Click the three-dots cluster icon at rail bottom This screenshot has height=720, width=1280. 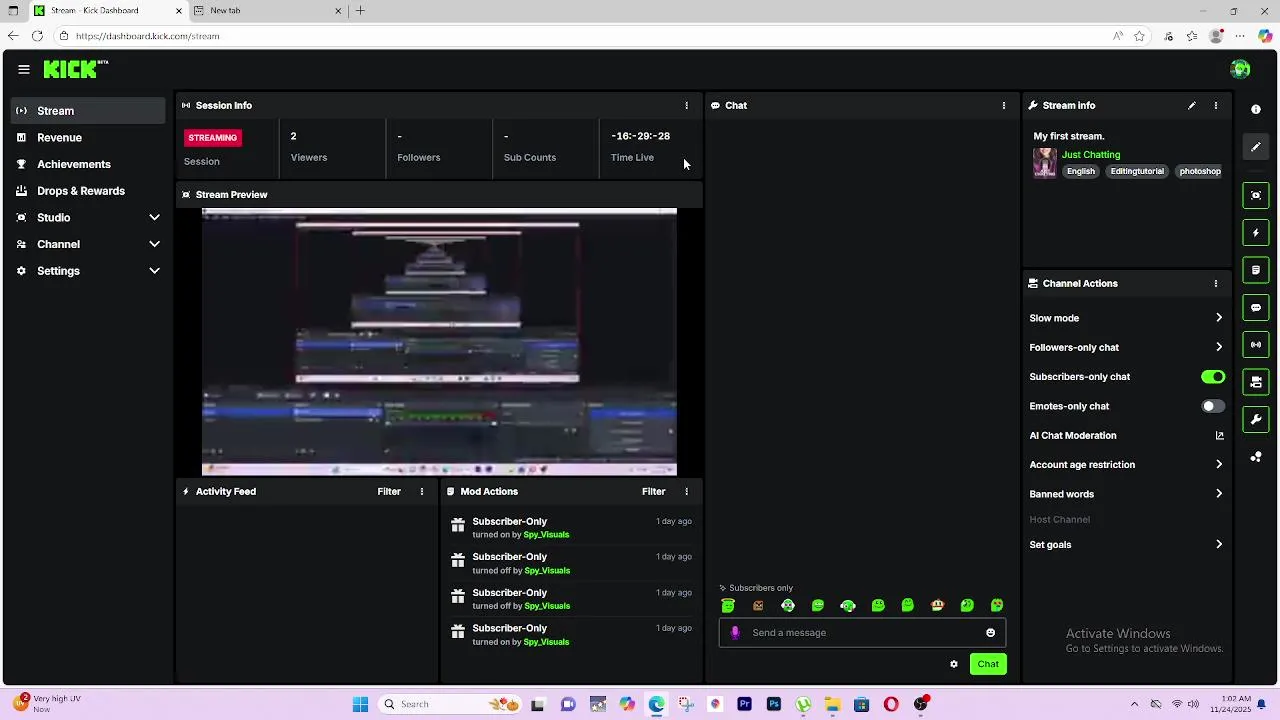1256,457
